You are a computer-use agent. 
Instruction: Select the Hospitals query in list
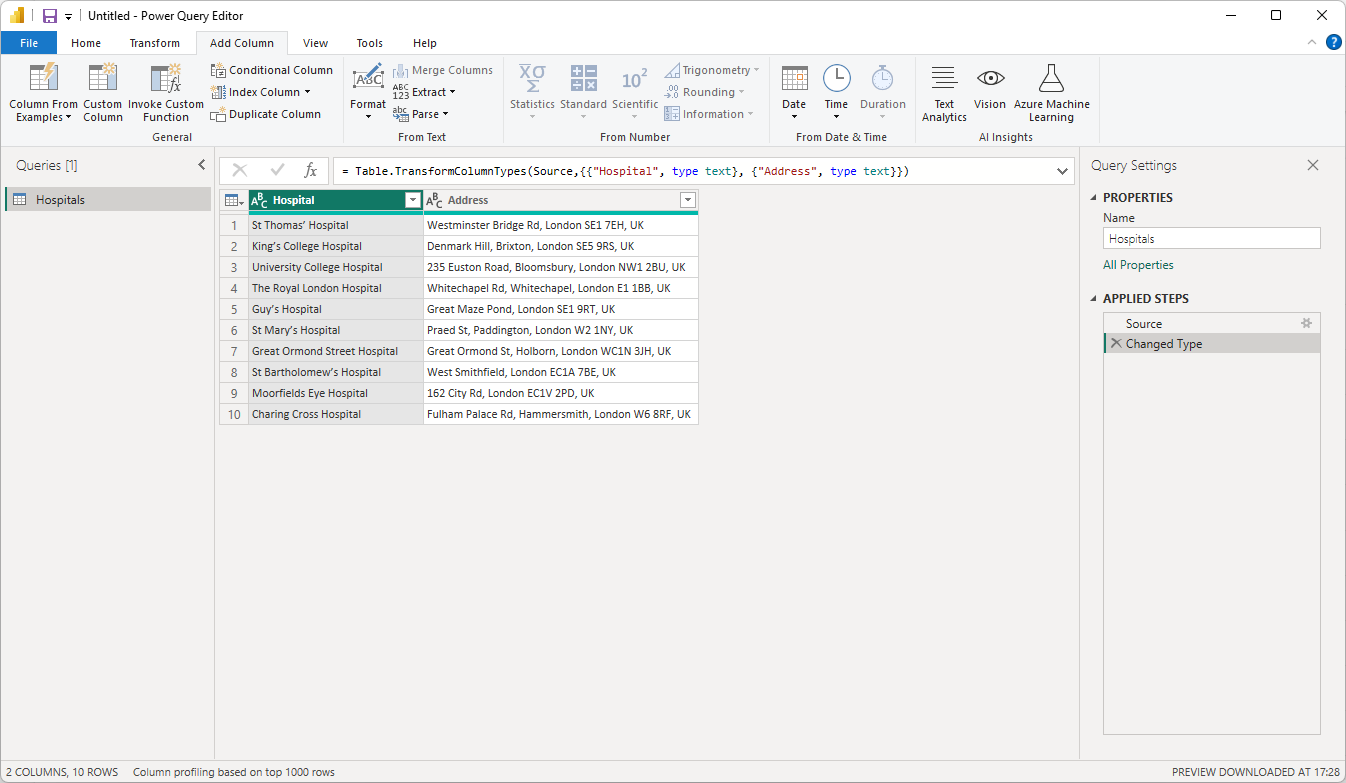(x=60, y=200)
